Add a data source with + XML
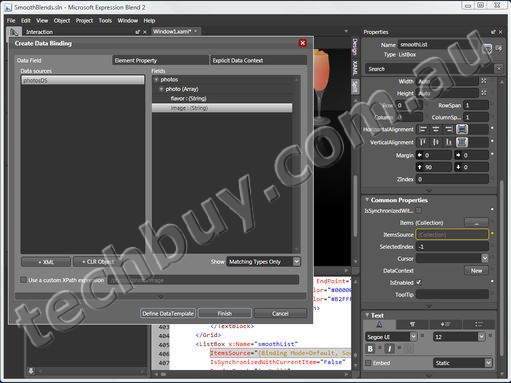The width and height of the screenshot is (511, 383). pos(46,262)
